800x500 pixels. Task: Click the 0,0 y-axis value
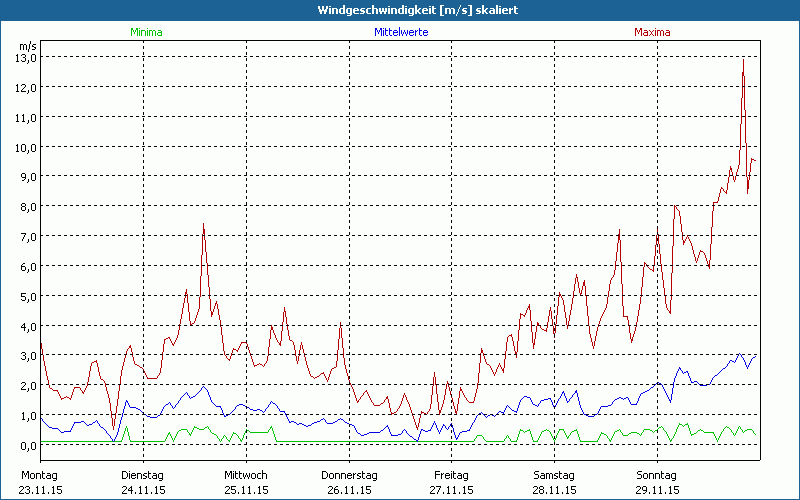[26, 445]
